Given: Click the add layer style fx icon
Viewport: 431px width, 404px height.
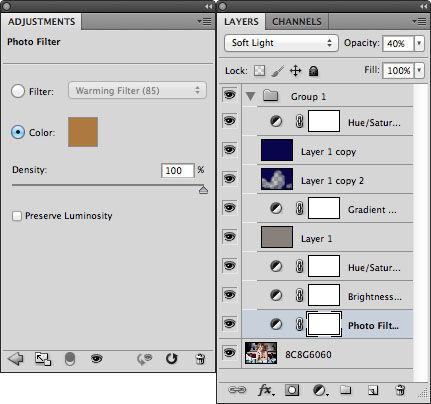Looking at the screenshot, I should click(266, 390).
